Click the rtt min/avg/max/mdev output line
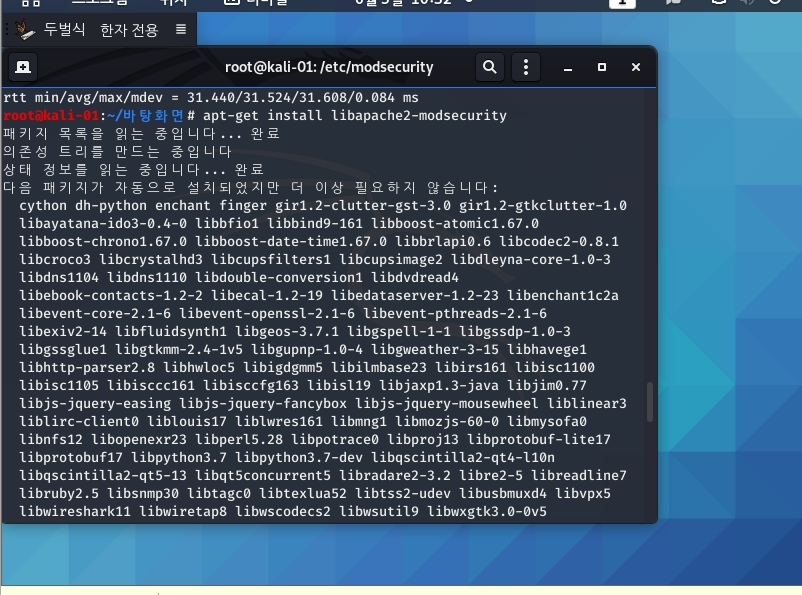Image resolution: width=802 pixels, height=595 pixels. 211,97
